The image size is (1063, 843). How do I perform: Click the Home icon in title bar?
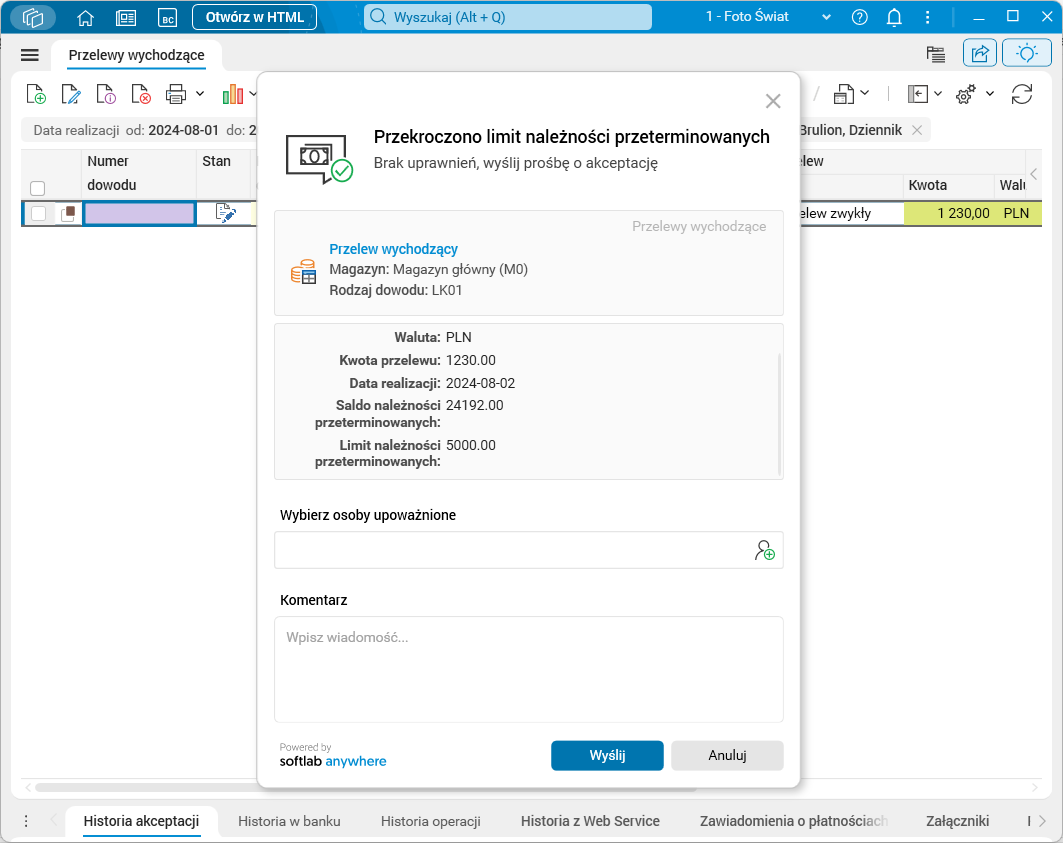85,18
